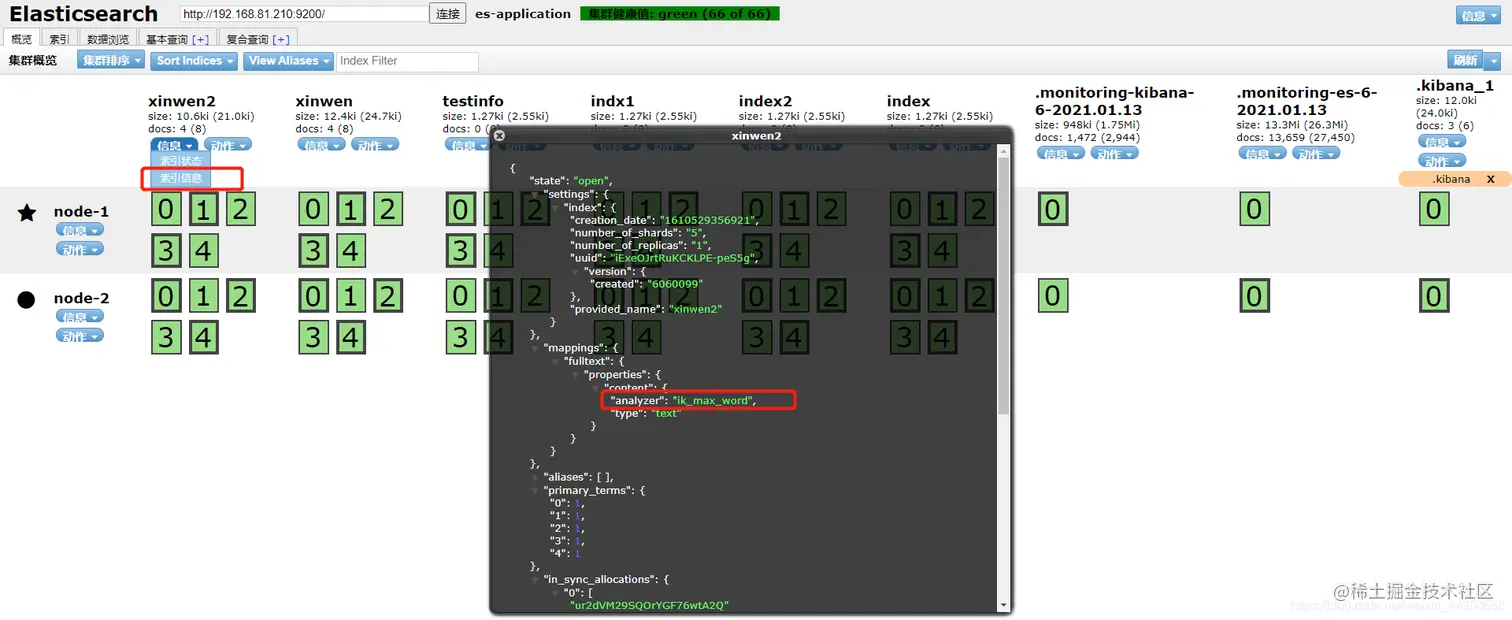Add a new 基本查询 tab with [+]
Image resolution: width=1512 pixels, height=620 pixels.
point(201,39)
